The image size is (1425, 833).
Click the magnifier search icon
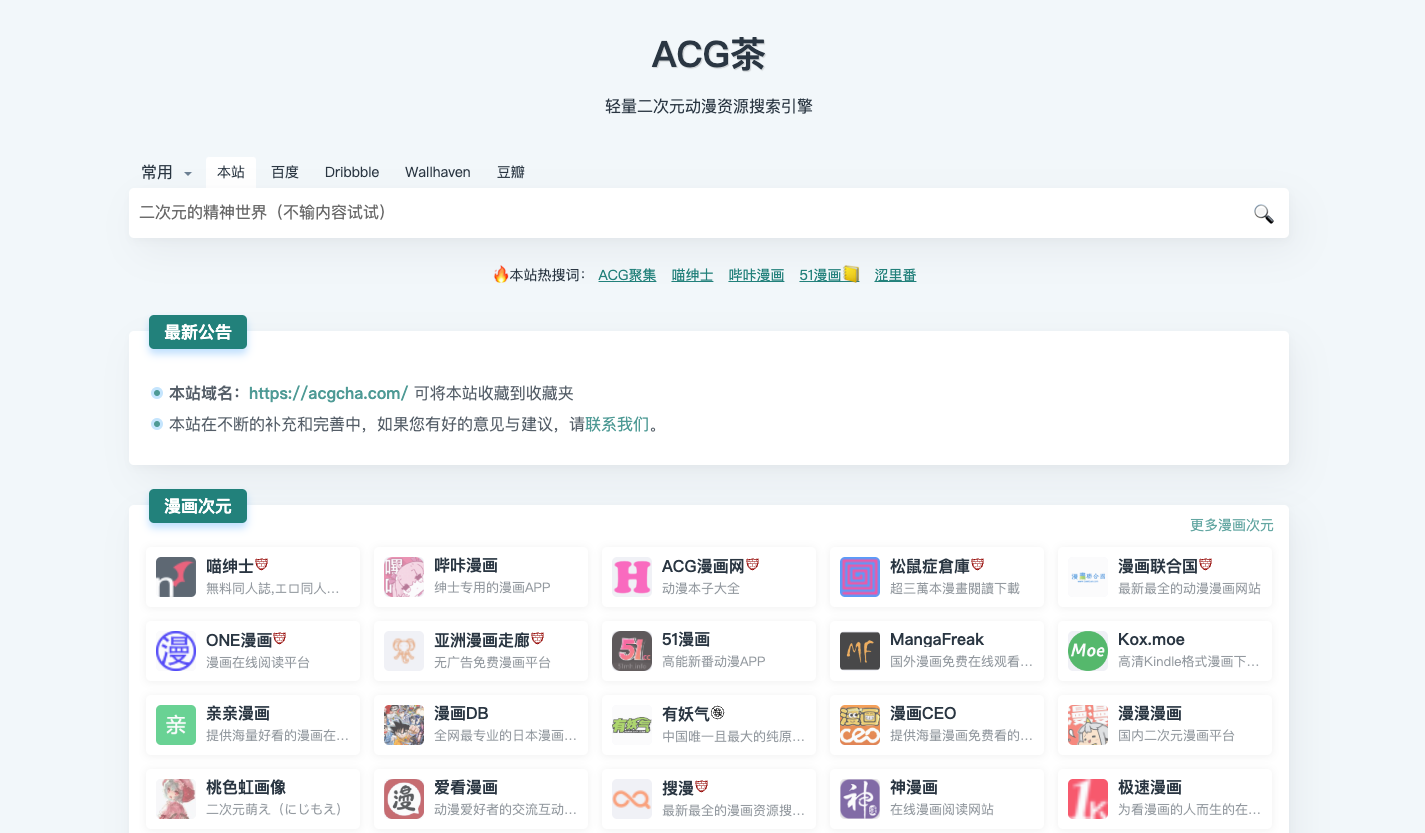pyautogui.click(x=1263, y=213)
